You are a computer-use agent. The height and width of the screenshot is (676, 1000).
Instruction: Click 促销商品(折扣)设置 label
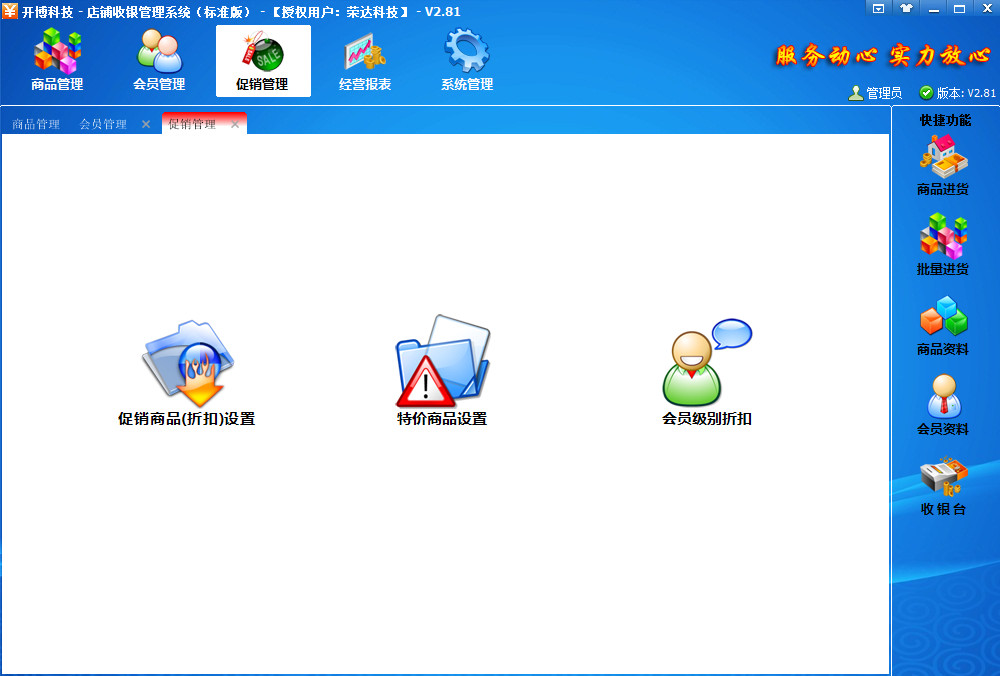click(x=187, y=419)
